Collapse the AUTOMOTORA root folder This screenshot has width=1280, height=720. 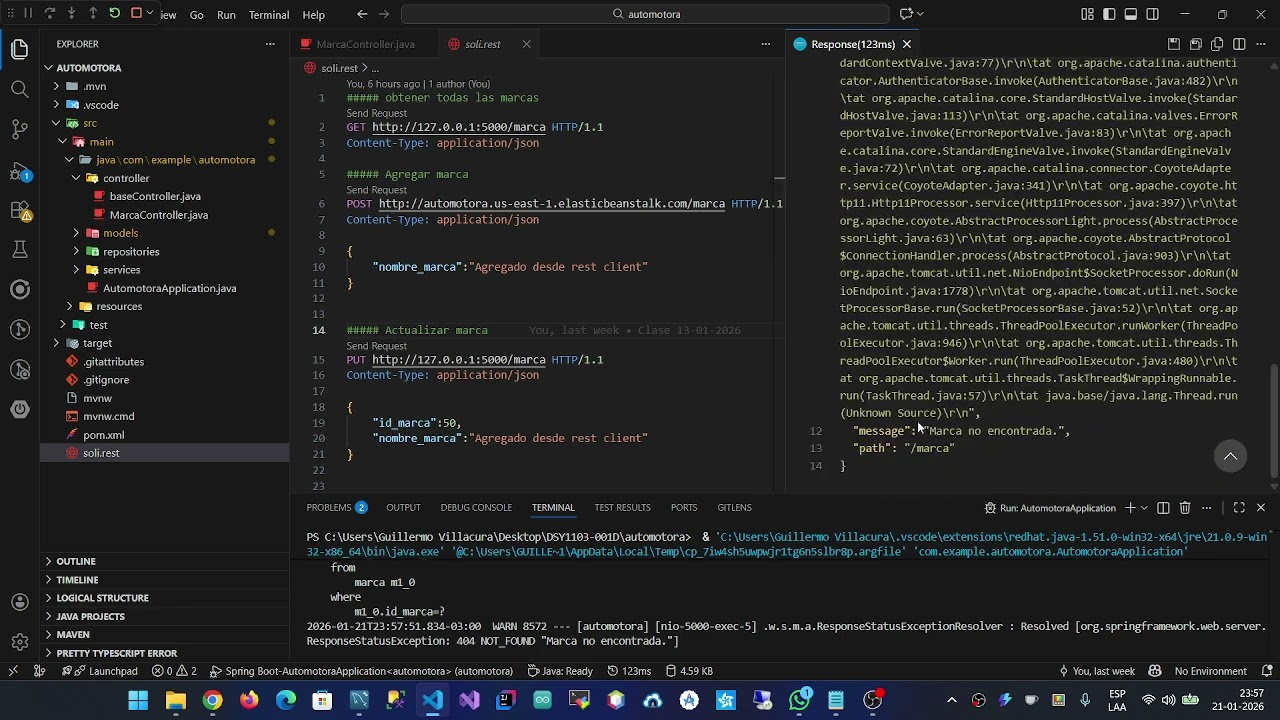(48, 68)
